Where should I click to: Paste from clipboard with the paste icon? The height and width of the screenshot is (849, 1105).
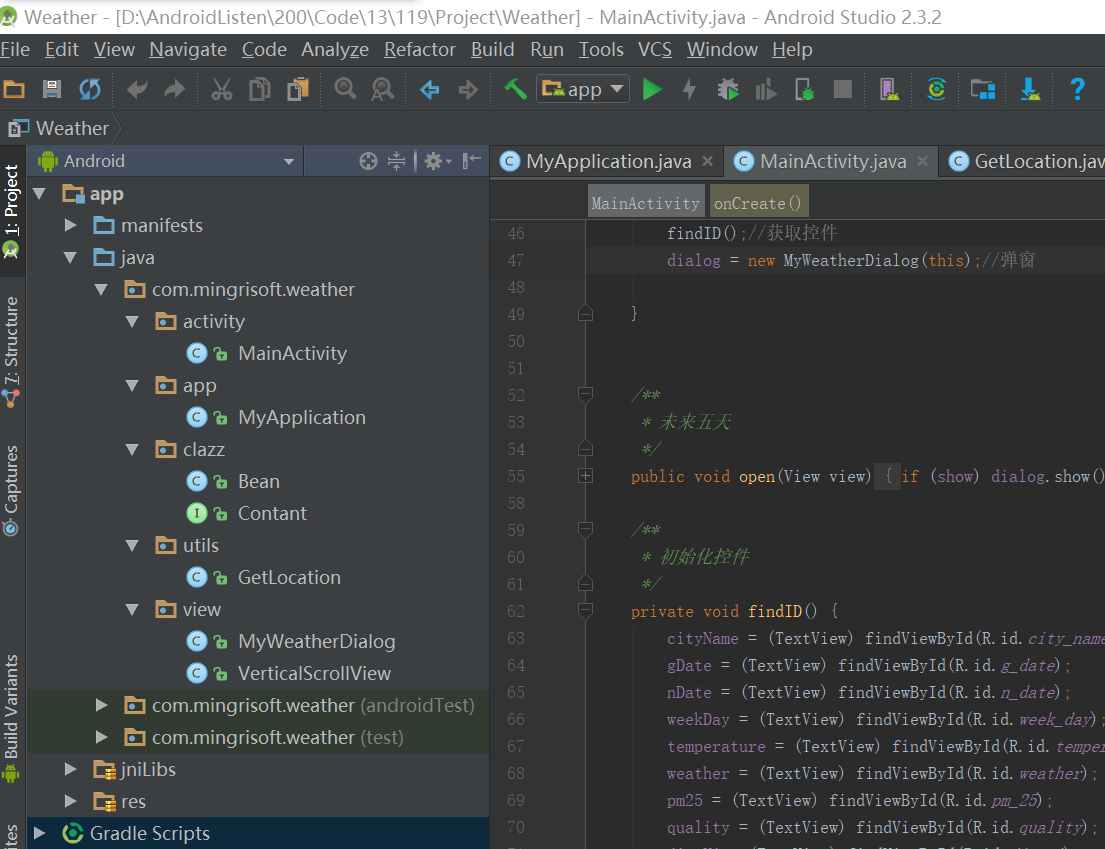coord(298,89)
